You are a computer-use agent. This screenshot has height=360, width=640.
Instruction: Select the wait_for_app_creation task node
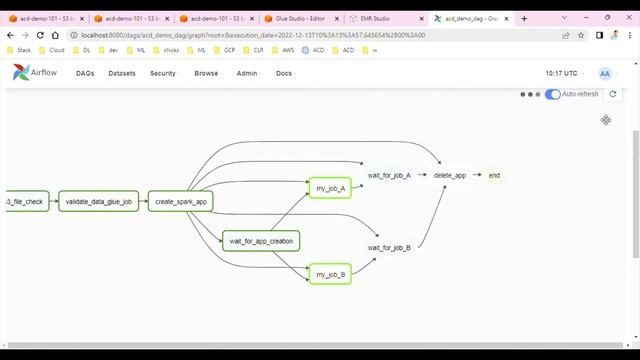tap(261, 241)
